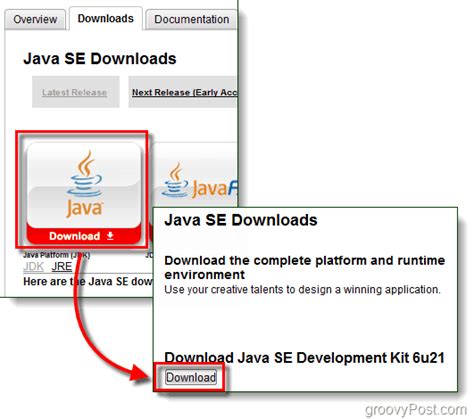
Task: Open the JDK link
Action: (33, 267)
